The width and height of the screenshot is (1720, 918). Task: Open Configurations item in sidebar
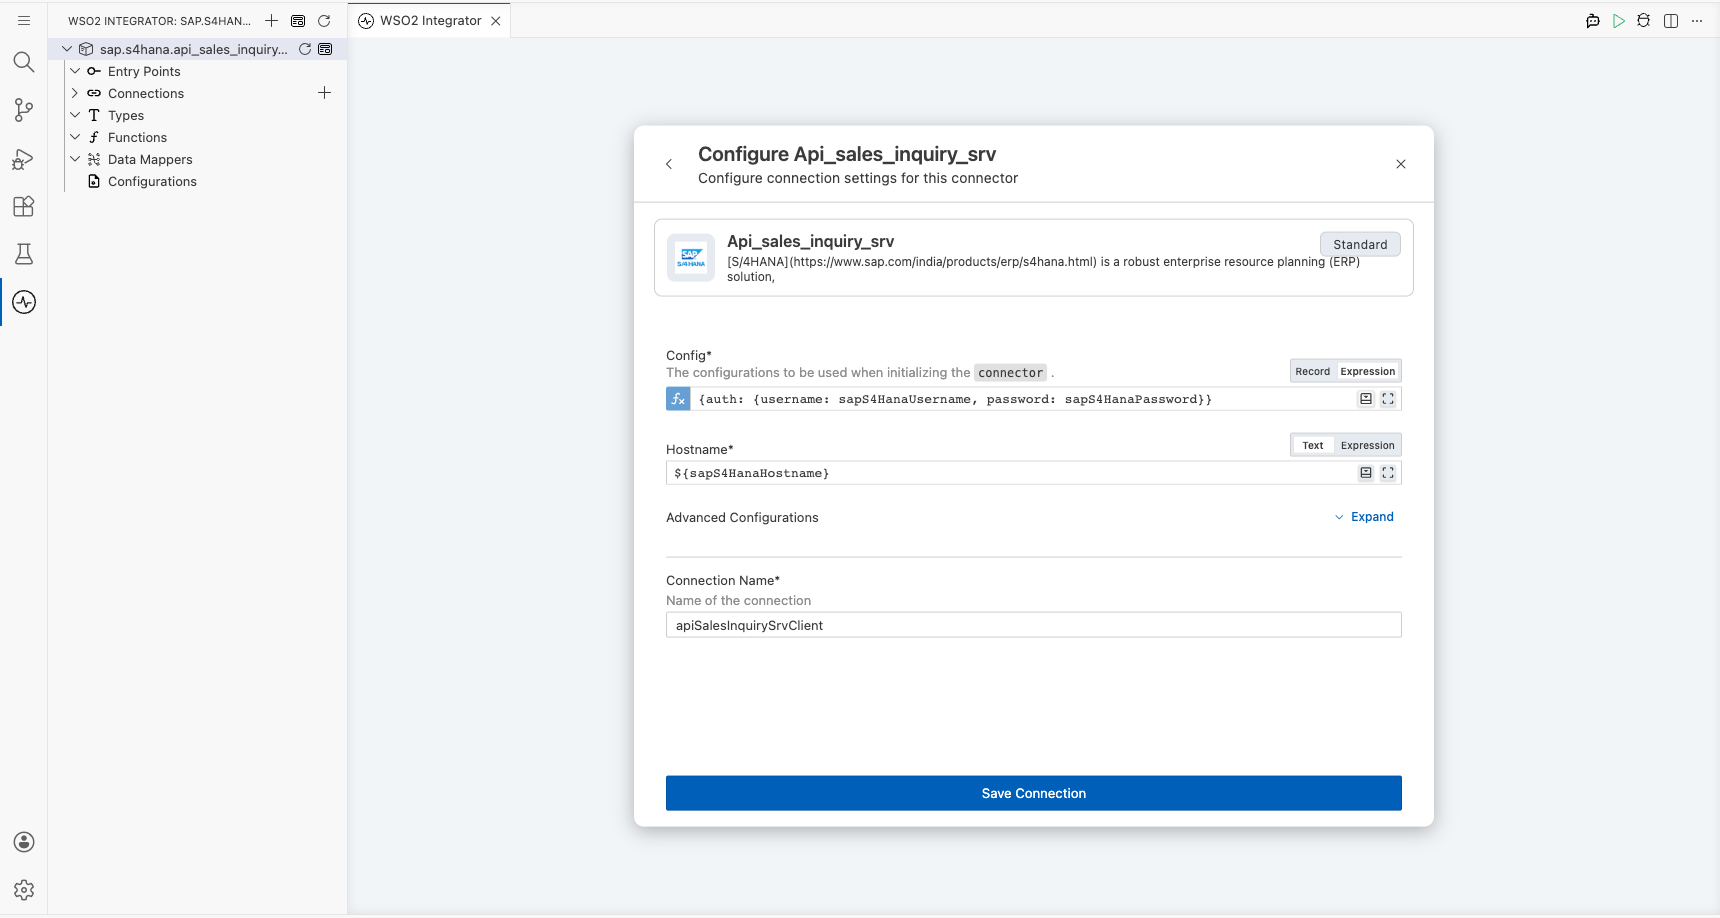point(152,181)
